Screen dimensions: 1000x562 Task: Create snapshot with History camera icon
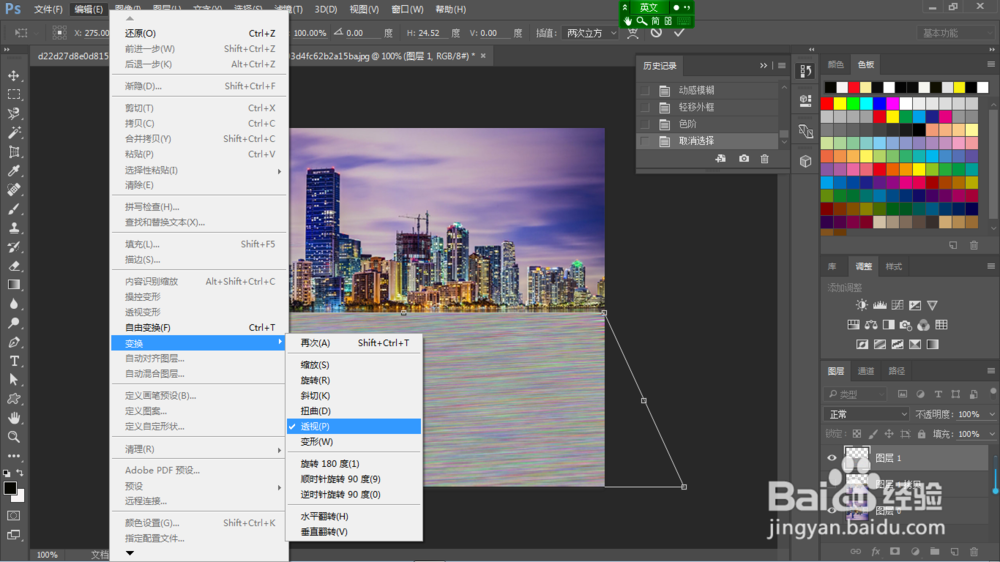[x=744, y=158]
